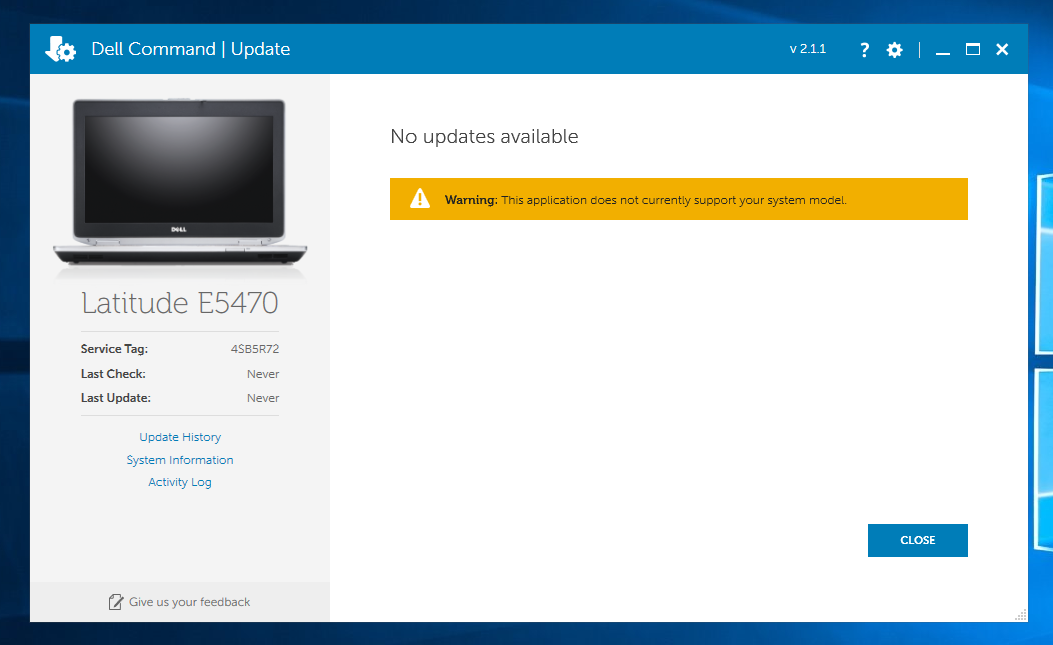Maximize the Dell Command Update window
This screenshot has height=645, width=1053.
pyautogui.click(x=972, y=49)
